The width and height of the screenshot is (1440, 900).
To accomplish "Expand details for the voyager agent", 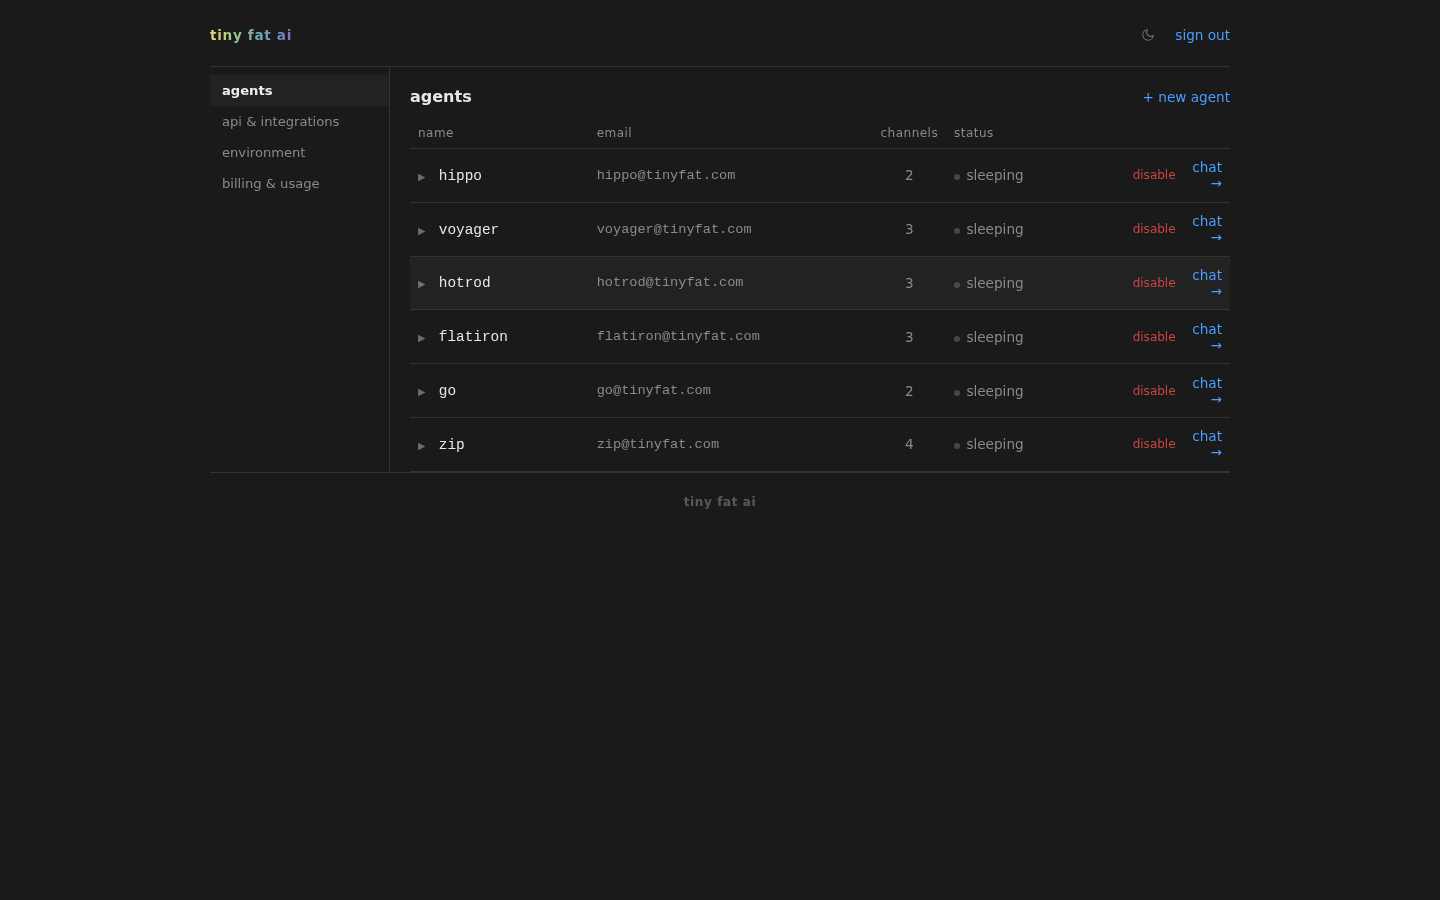I will click(x=422, y=230).
